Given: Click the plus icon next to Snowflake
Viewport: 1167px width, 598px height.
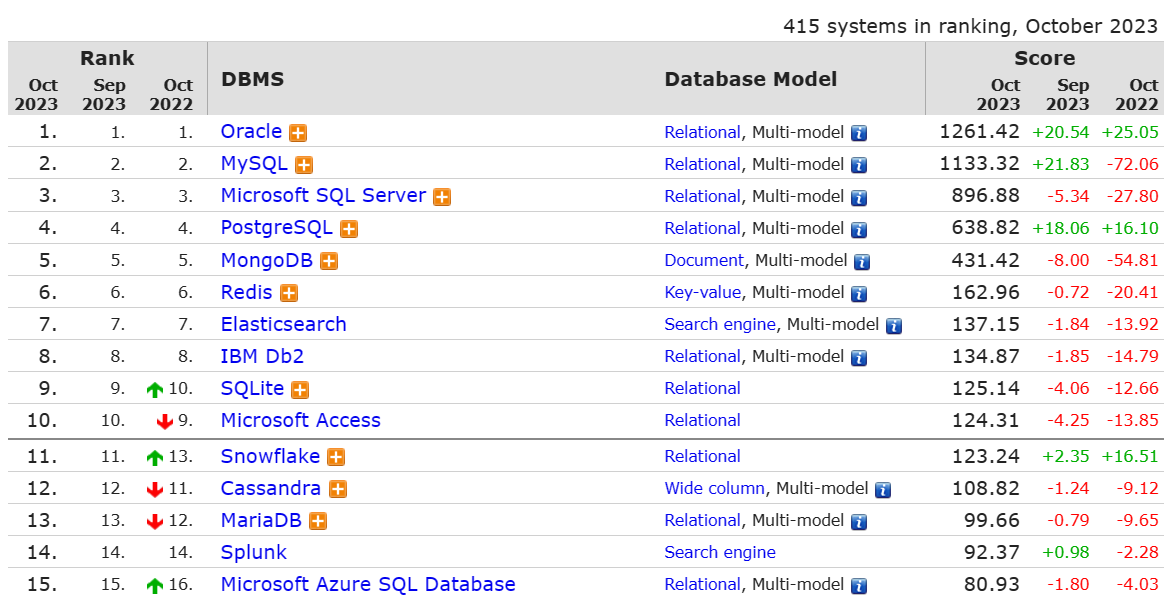Looking at the screenshot, I should point(336,457).
